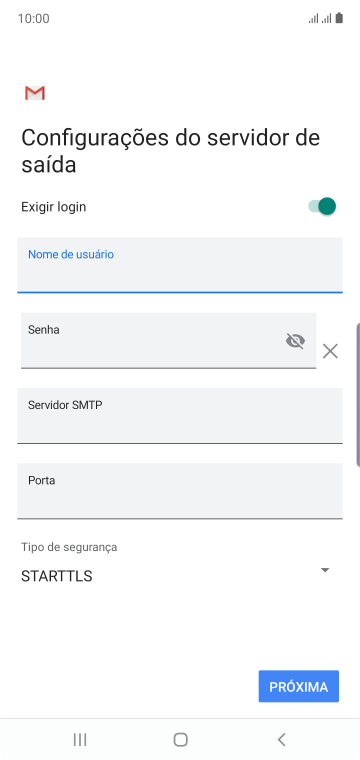360x760 pixels.
Task: Click the scrollbar on the right edge
Action: click(x=358, y=394)
